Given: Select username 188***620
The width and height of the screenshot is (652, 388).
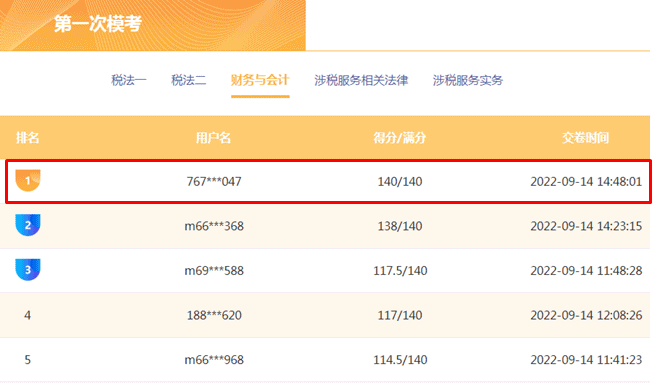Looking at the screenshot, I should pyautogui.click(x=214, y=315).
